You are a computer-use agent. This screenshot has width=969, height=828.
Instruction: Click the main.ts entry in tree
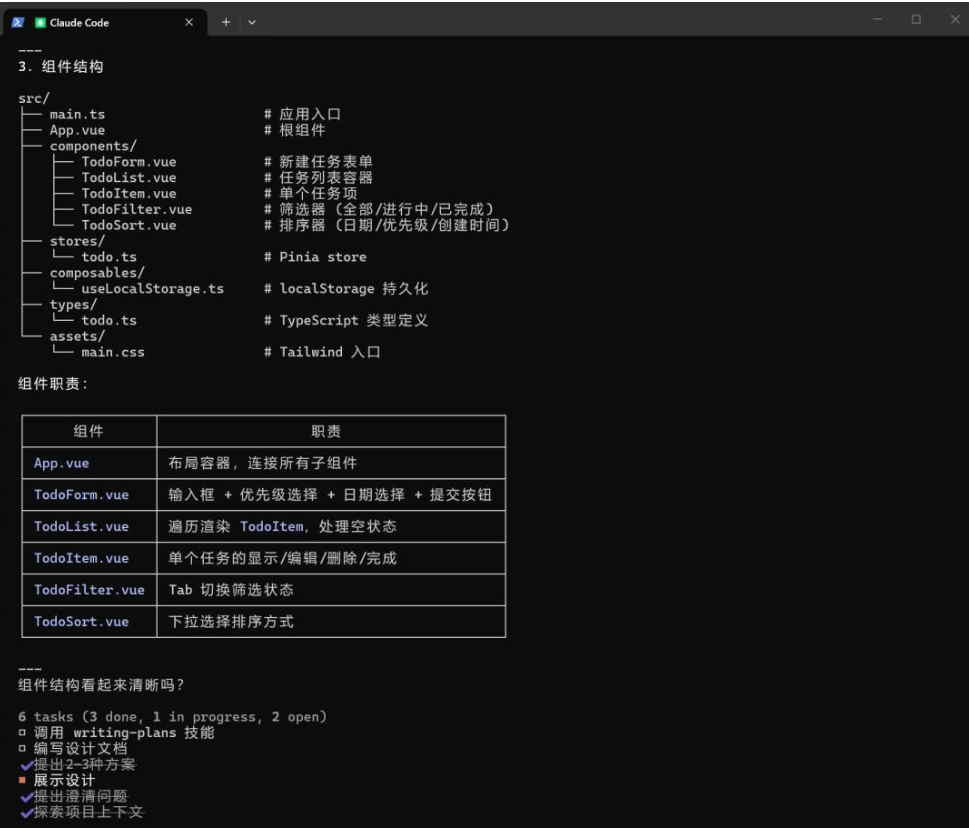[77, 114]
